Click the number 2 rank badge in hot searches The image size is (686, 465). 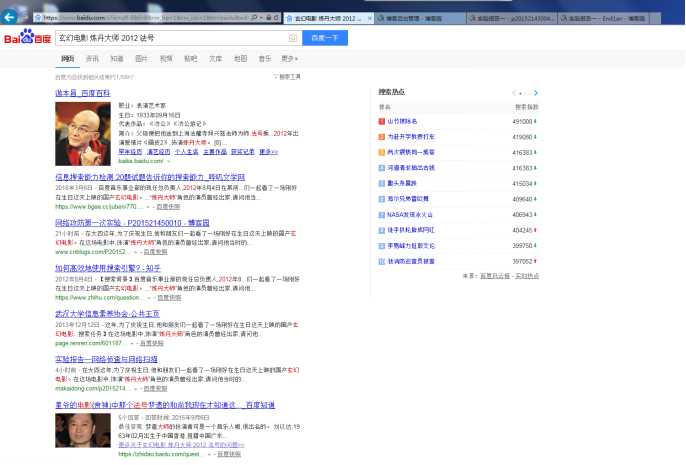click(382, 137)
